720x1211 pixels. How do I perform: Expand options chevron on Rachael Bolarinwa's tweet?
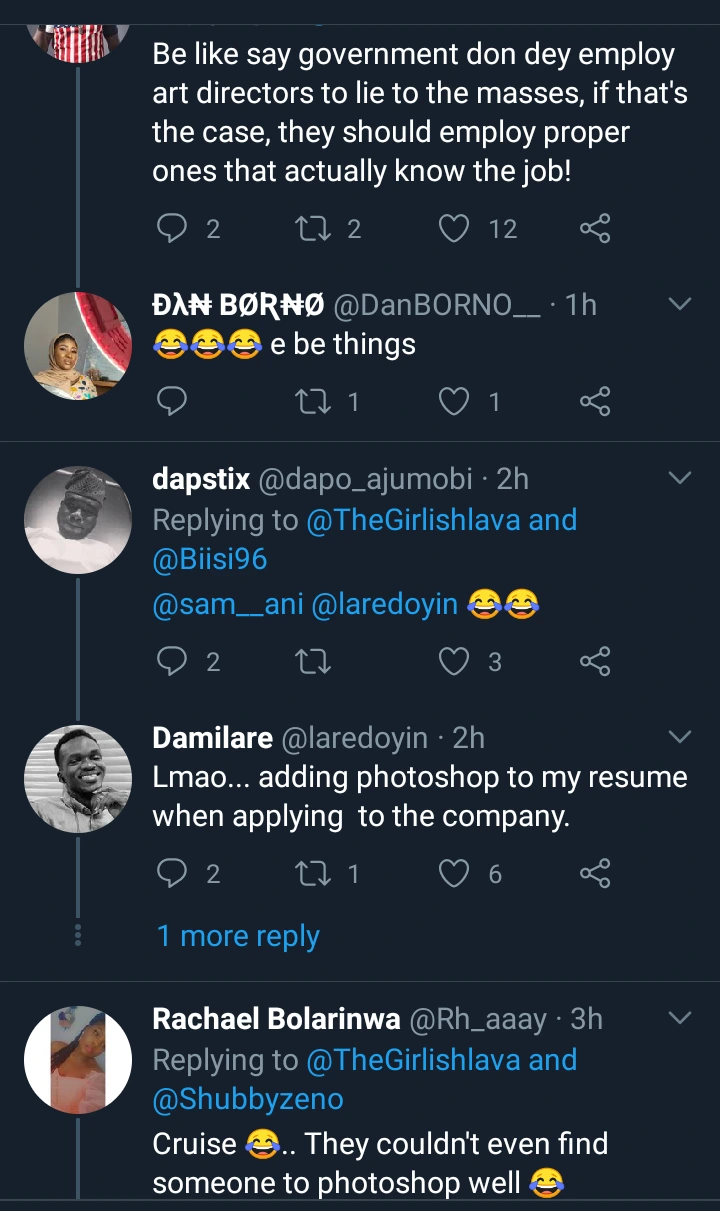tap(679, 1018)
